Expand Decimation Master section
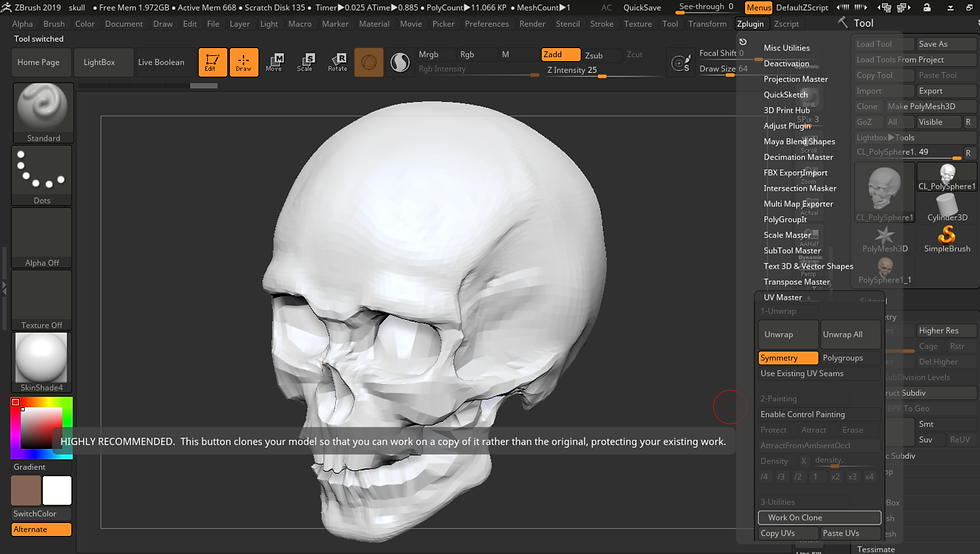This screenshot has width=980, height=554. point(798,157)
